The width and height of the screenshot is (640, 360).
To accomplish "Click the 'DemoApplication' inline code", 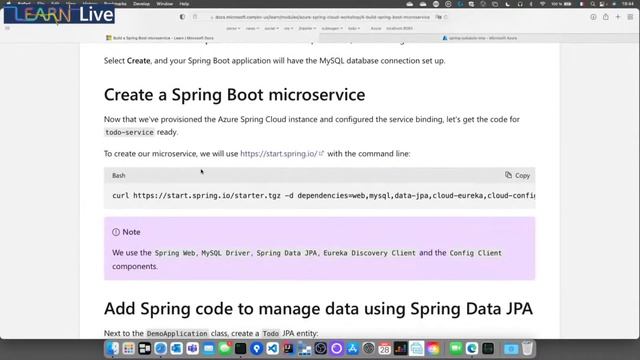I will [x=177, y=333].
